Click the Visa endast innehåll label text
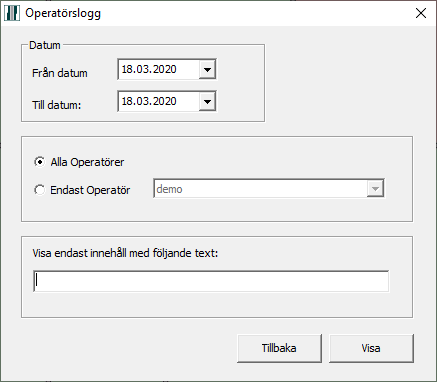This screenshot has height=382, width=437. coord(125,253)
